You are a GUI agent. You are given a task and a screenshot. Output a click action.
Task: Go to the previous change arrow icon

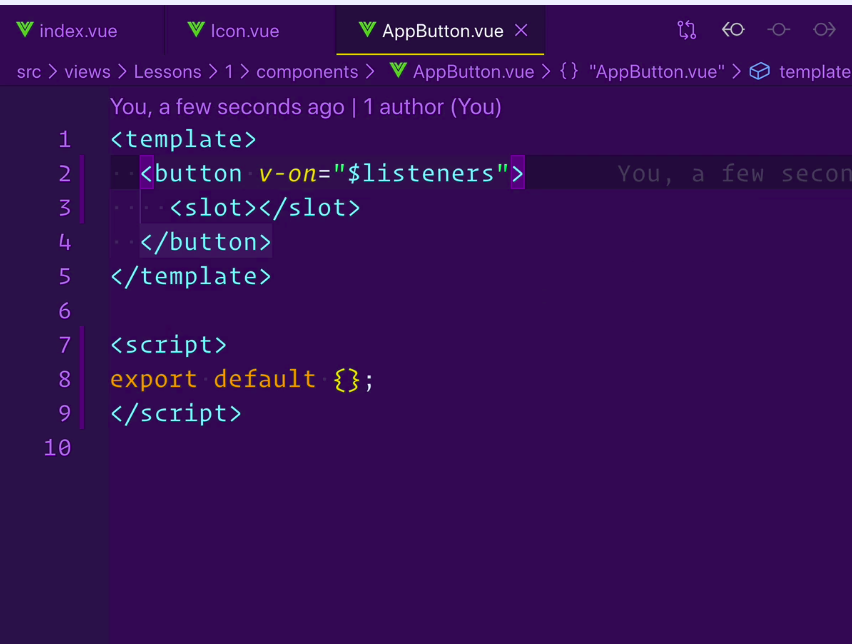(x=733, y=29)
